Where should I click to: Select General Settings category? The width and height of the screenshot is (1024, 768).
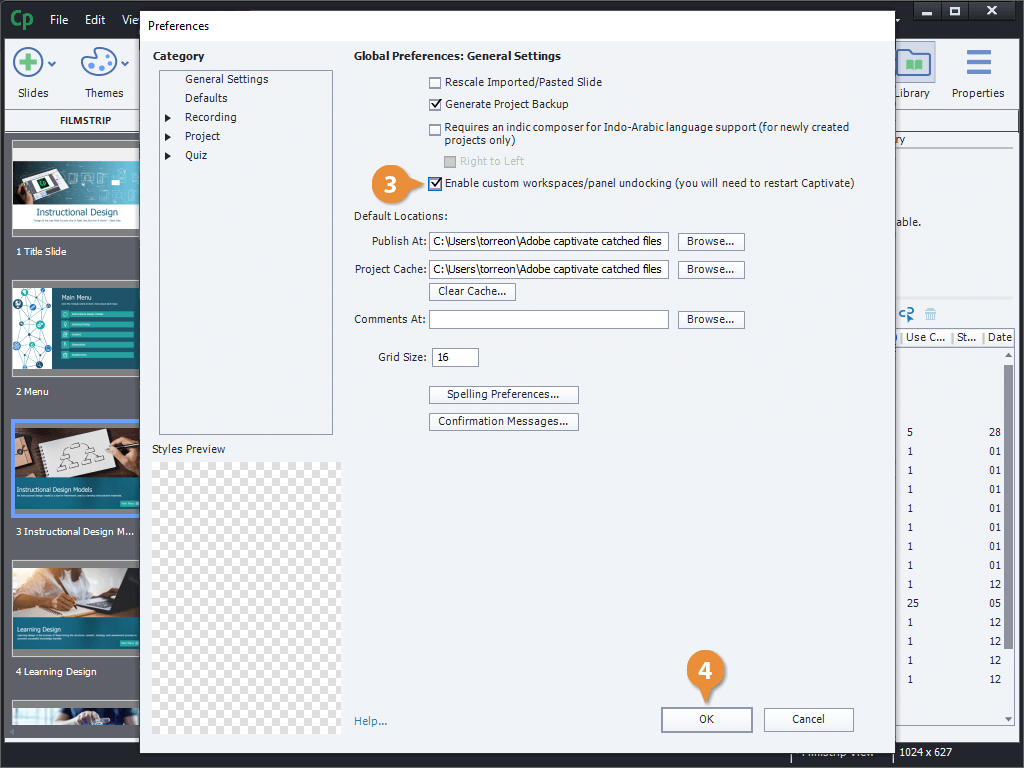(x=227, y=79)
